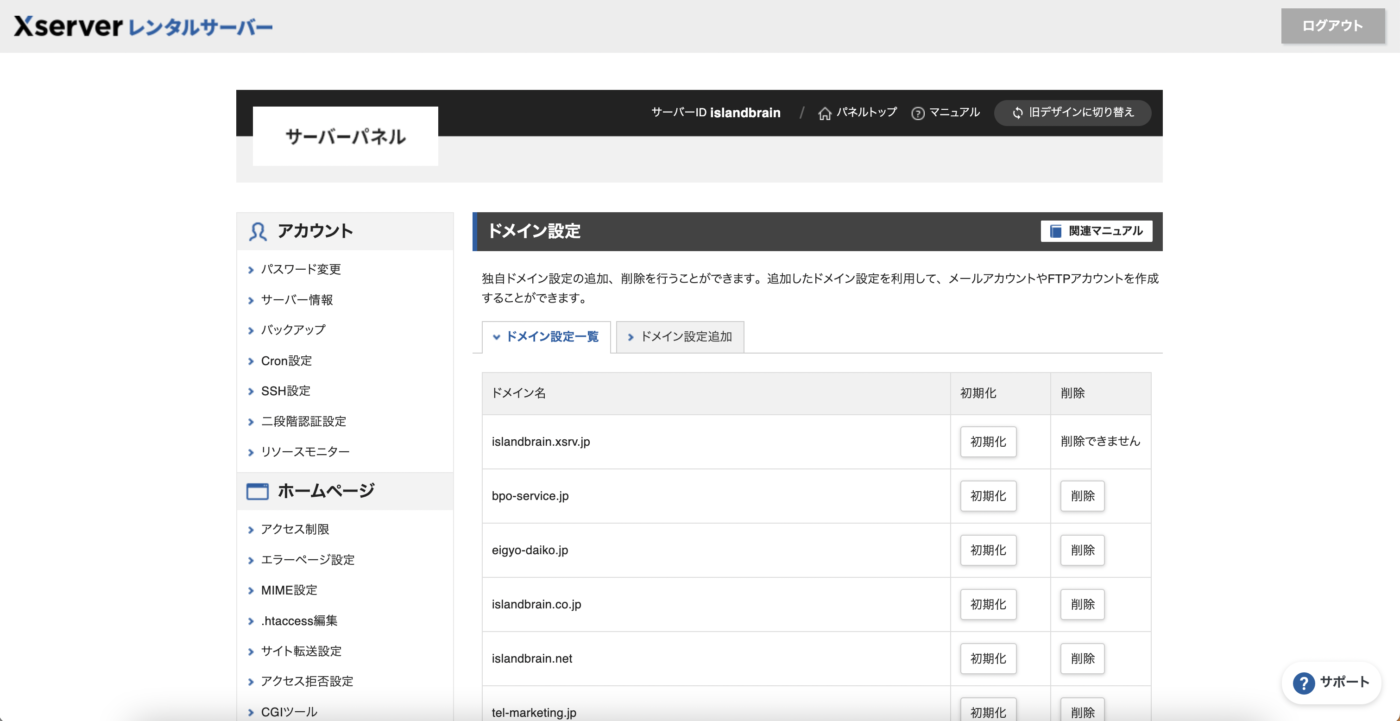This screenshot has height=721, width=1400.
Task: Click the islandbrain.co.jp domain cell
Action: [716, 604]
